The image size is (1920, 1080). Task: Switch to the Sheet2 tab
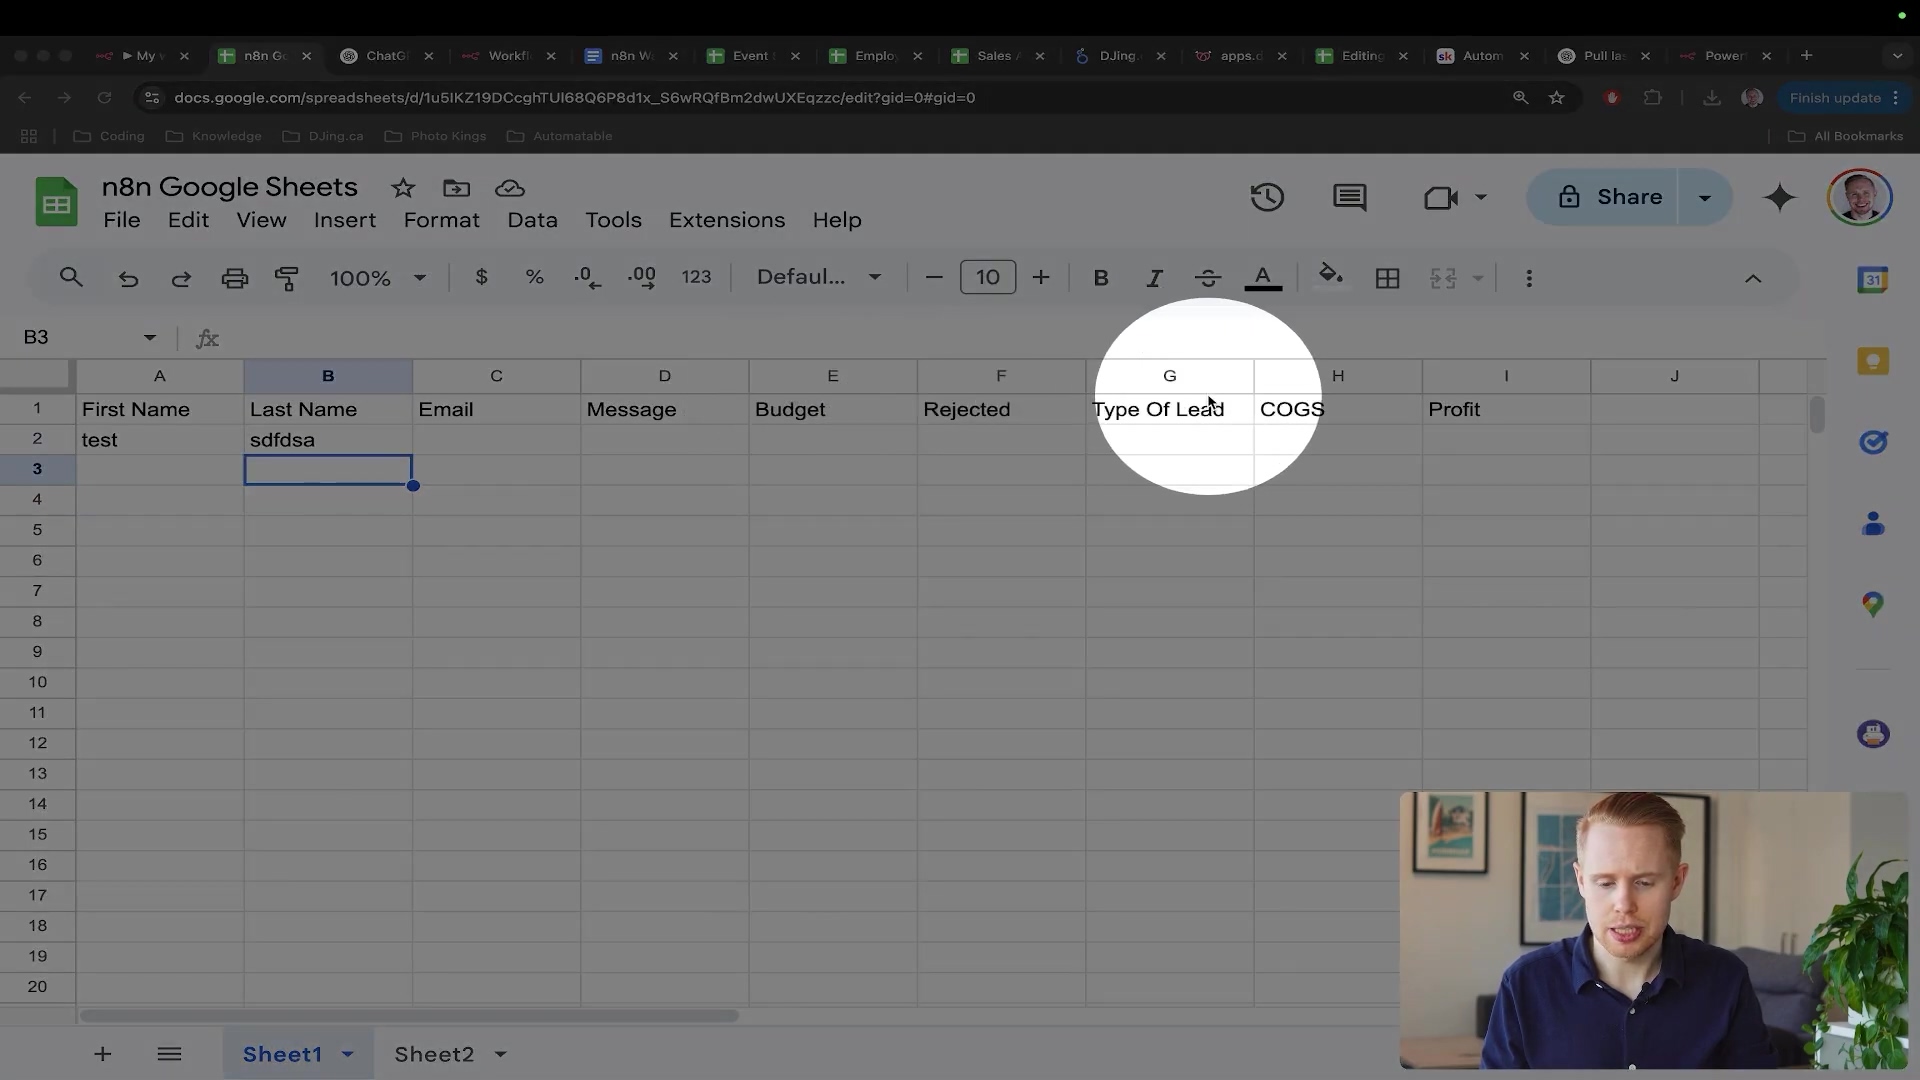coord(434,1054)
